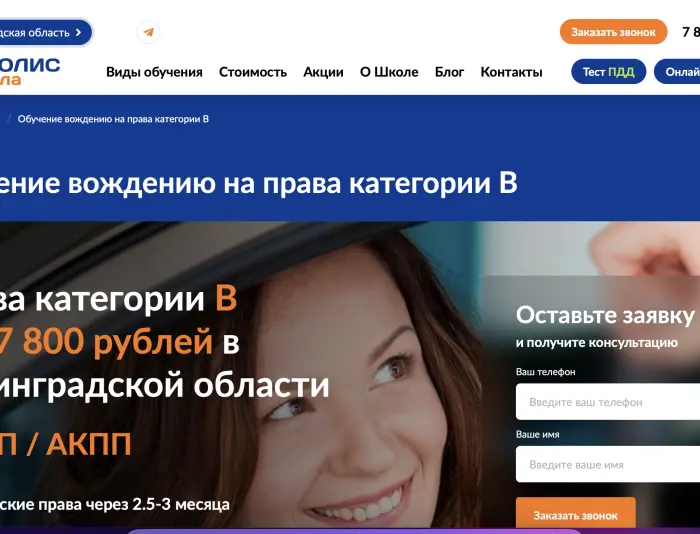This screenshot has height=534, width=700.
Task: Click breadcrumb Обучение вождению на права категории В
Action: [x=113, y=119]
